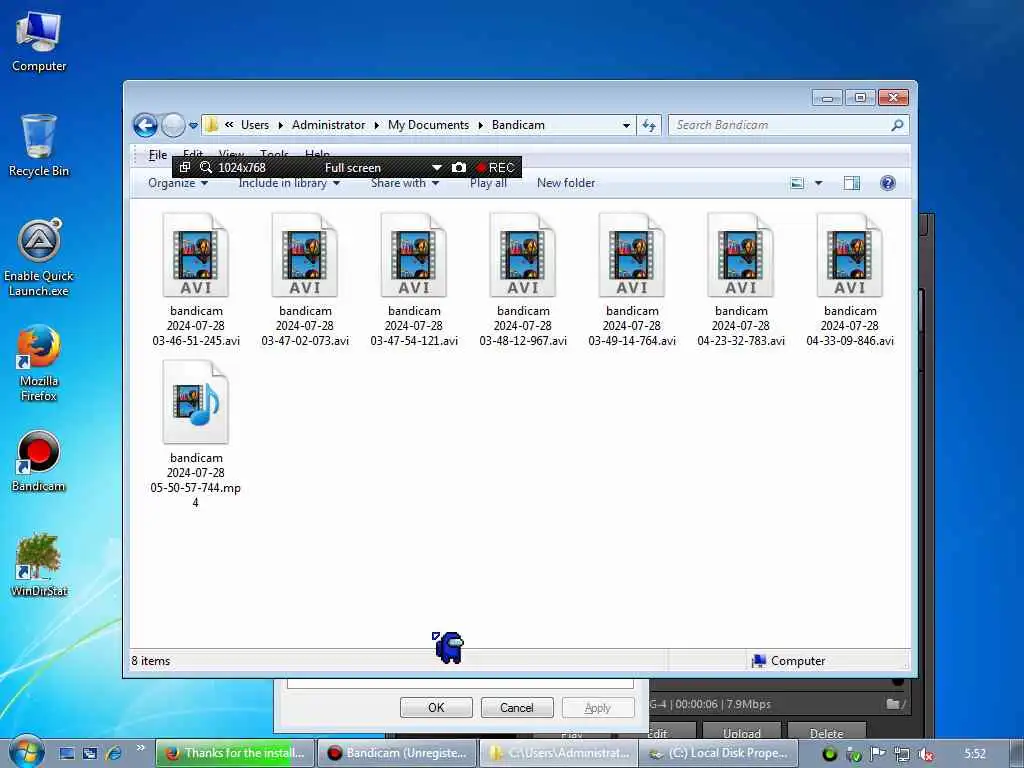
Task: Click the Bandicam overlay magnifier icon
Action: pos(206,167)
